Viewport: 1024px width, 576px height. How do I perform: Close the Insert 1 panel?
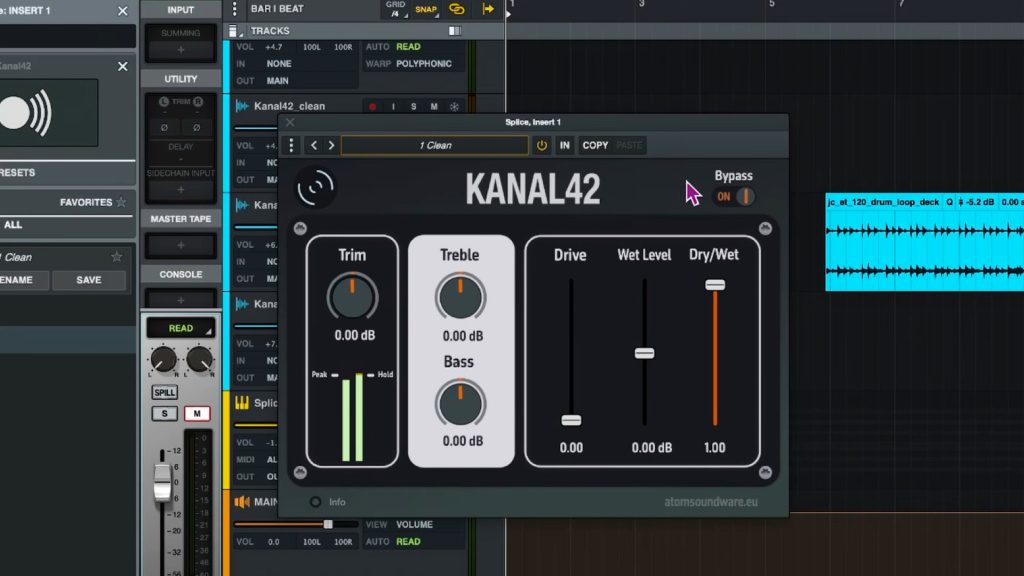click(122, 10)
